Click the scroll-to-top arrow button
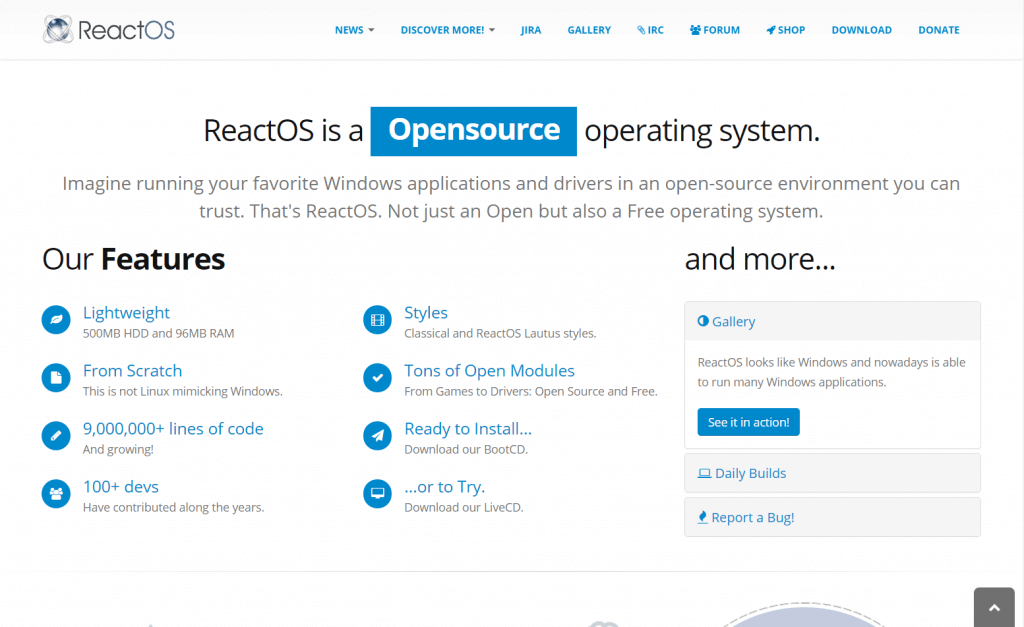1024x627 pixels. point(993,608)
